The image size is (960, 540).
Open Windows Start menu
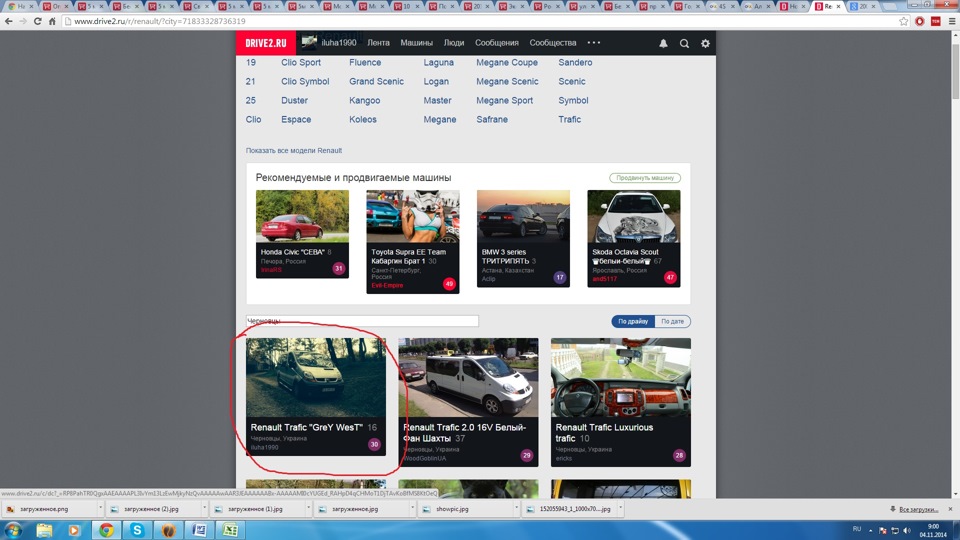point(13,530)
